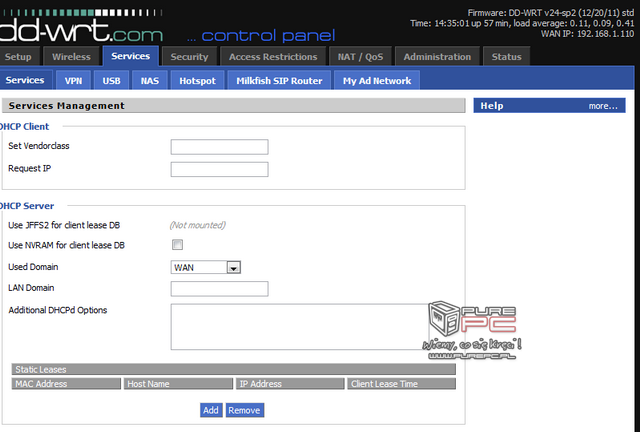Open the Wireless tab
Image resolution: width=640 pixels, height=432 pixels.
(x=71, y=57)
